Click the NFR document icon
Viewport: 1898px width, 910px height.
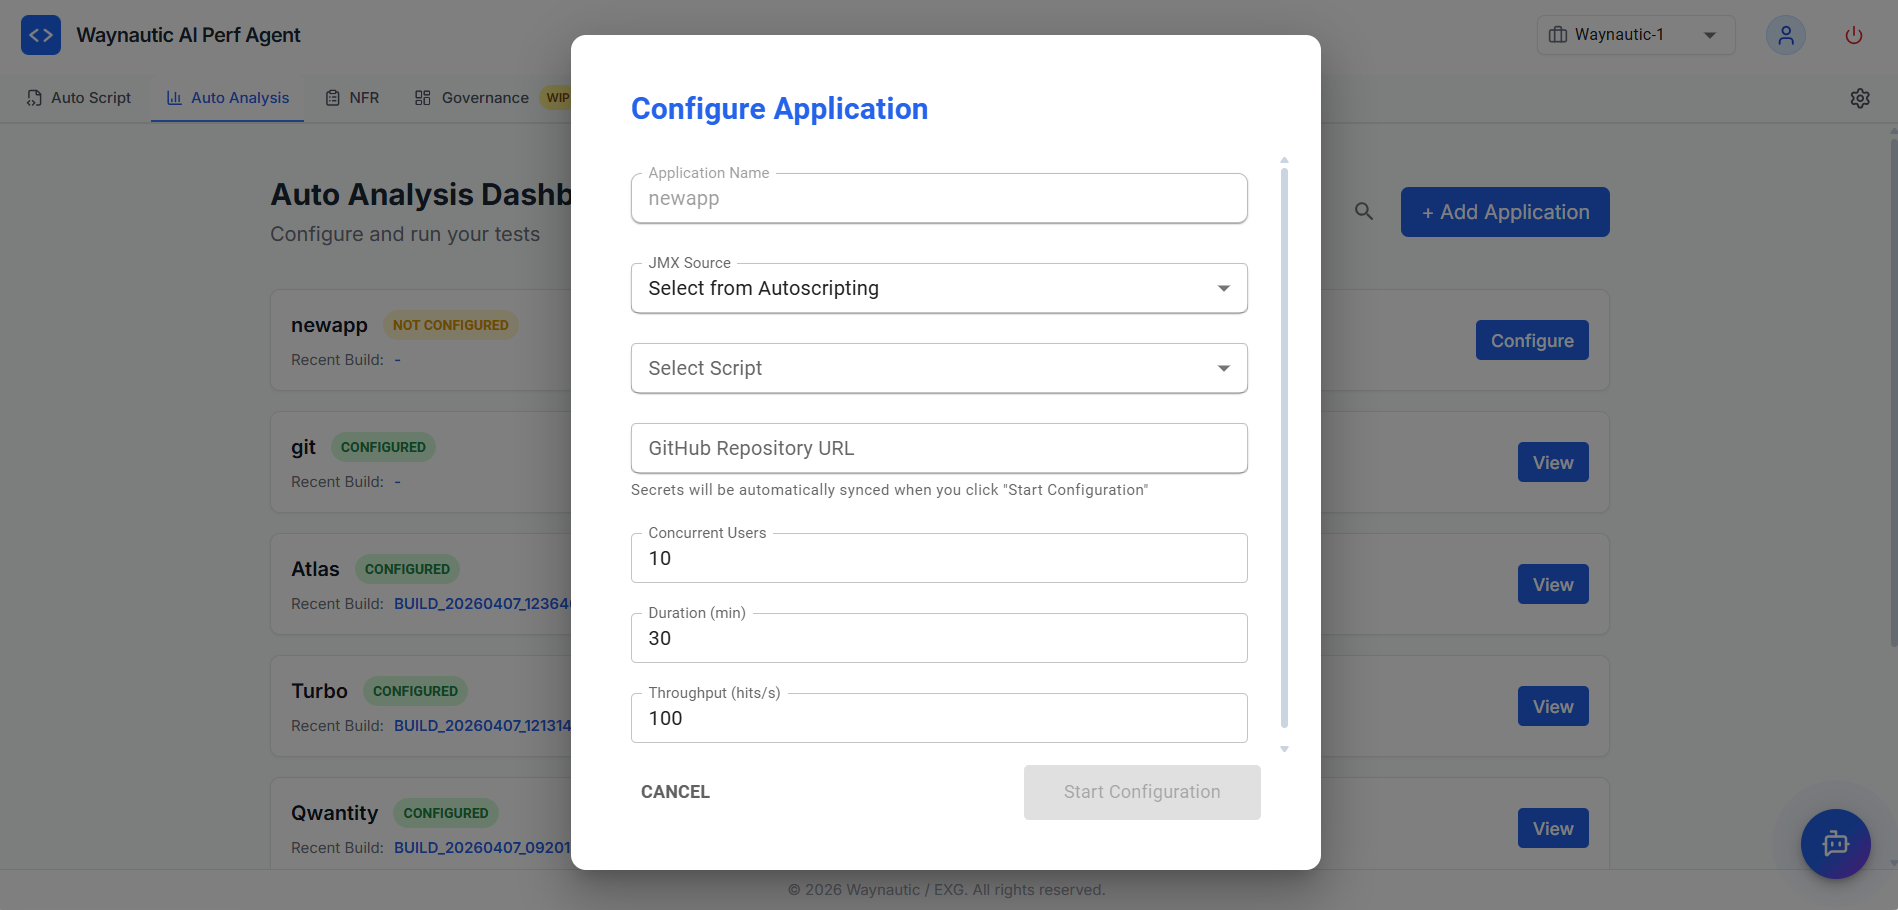[x=332, y=97]
